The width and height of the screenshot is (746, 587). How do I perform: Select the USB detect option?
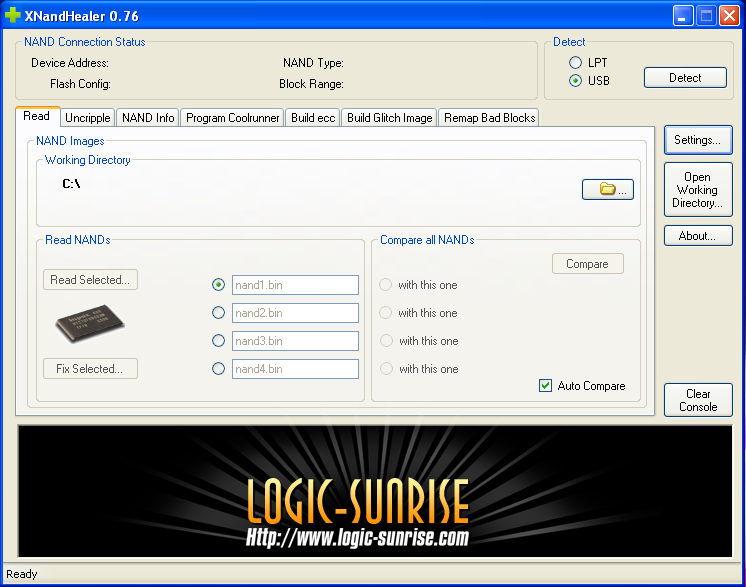coord(575,81)
